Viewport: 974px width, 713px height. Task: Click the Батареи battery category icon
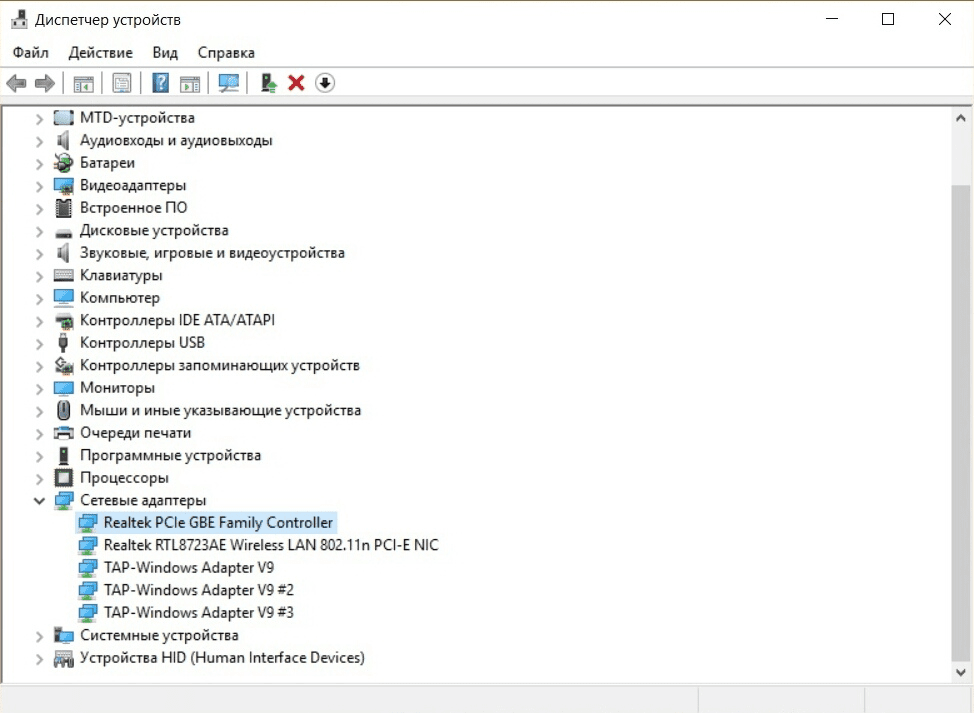[63, 163]
